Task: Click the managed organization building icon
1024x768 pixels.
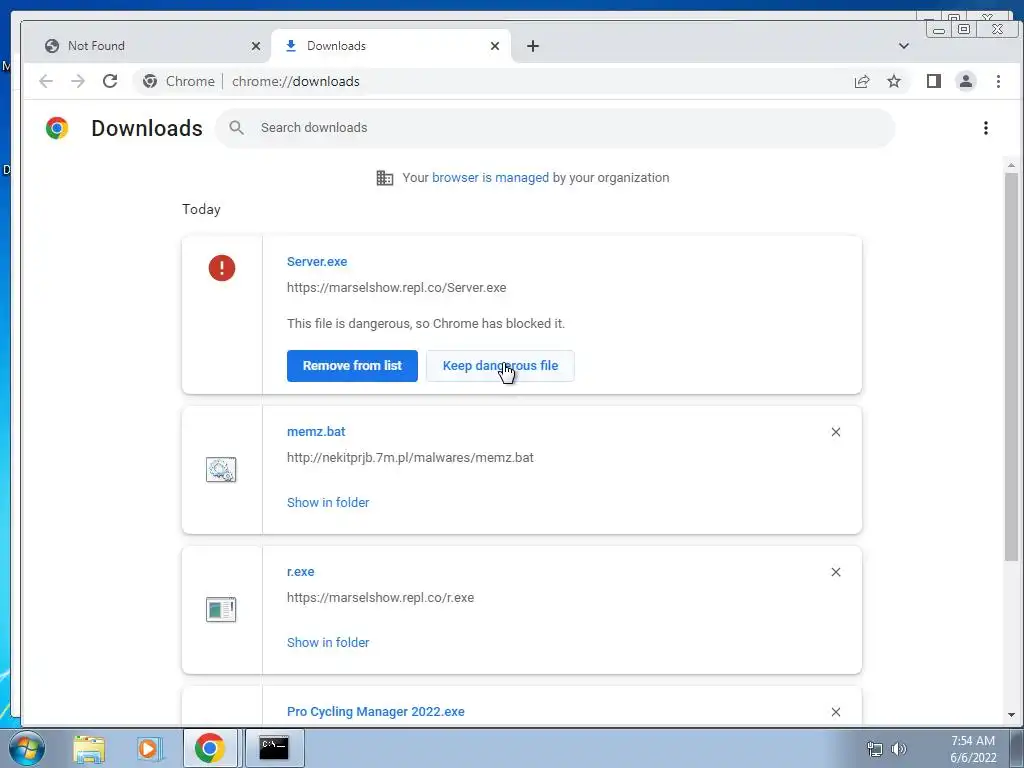Action: 385,178
